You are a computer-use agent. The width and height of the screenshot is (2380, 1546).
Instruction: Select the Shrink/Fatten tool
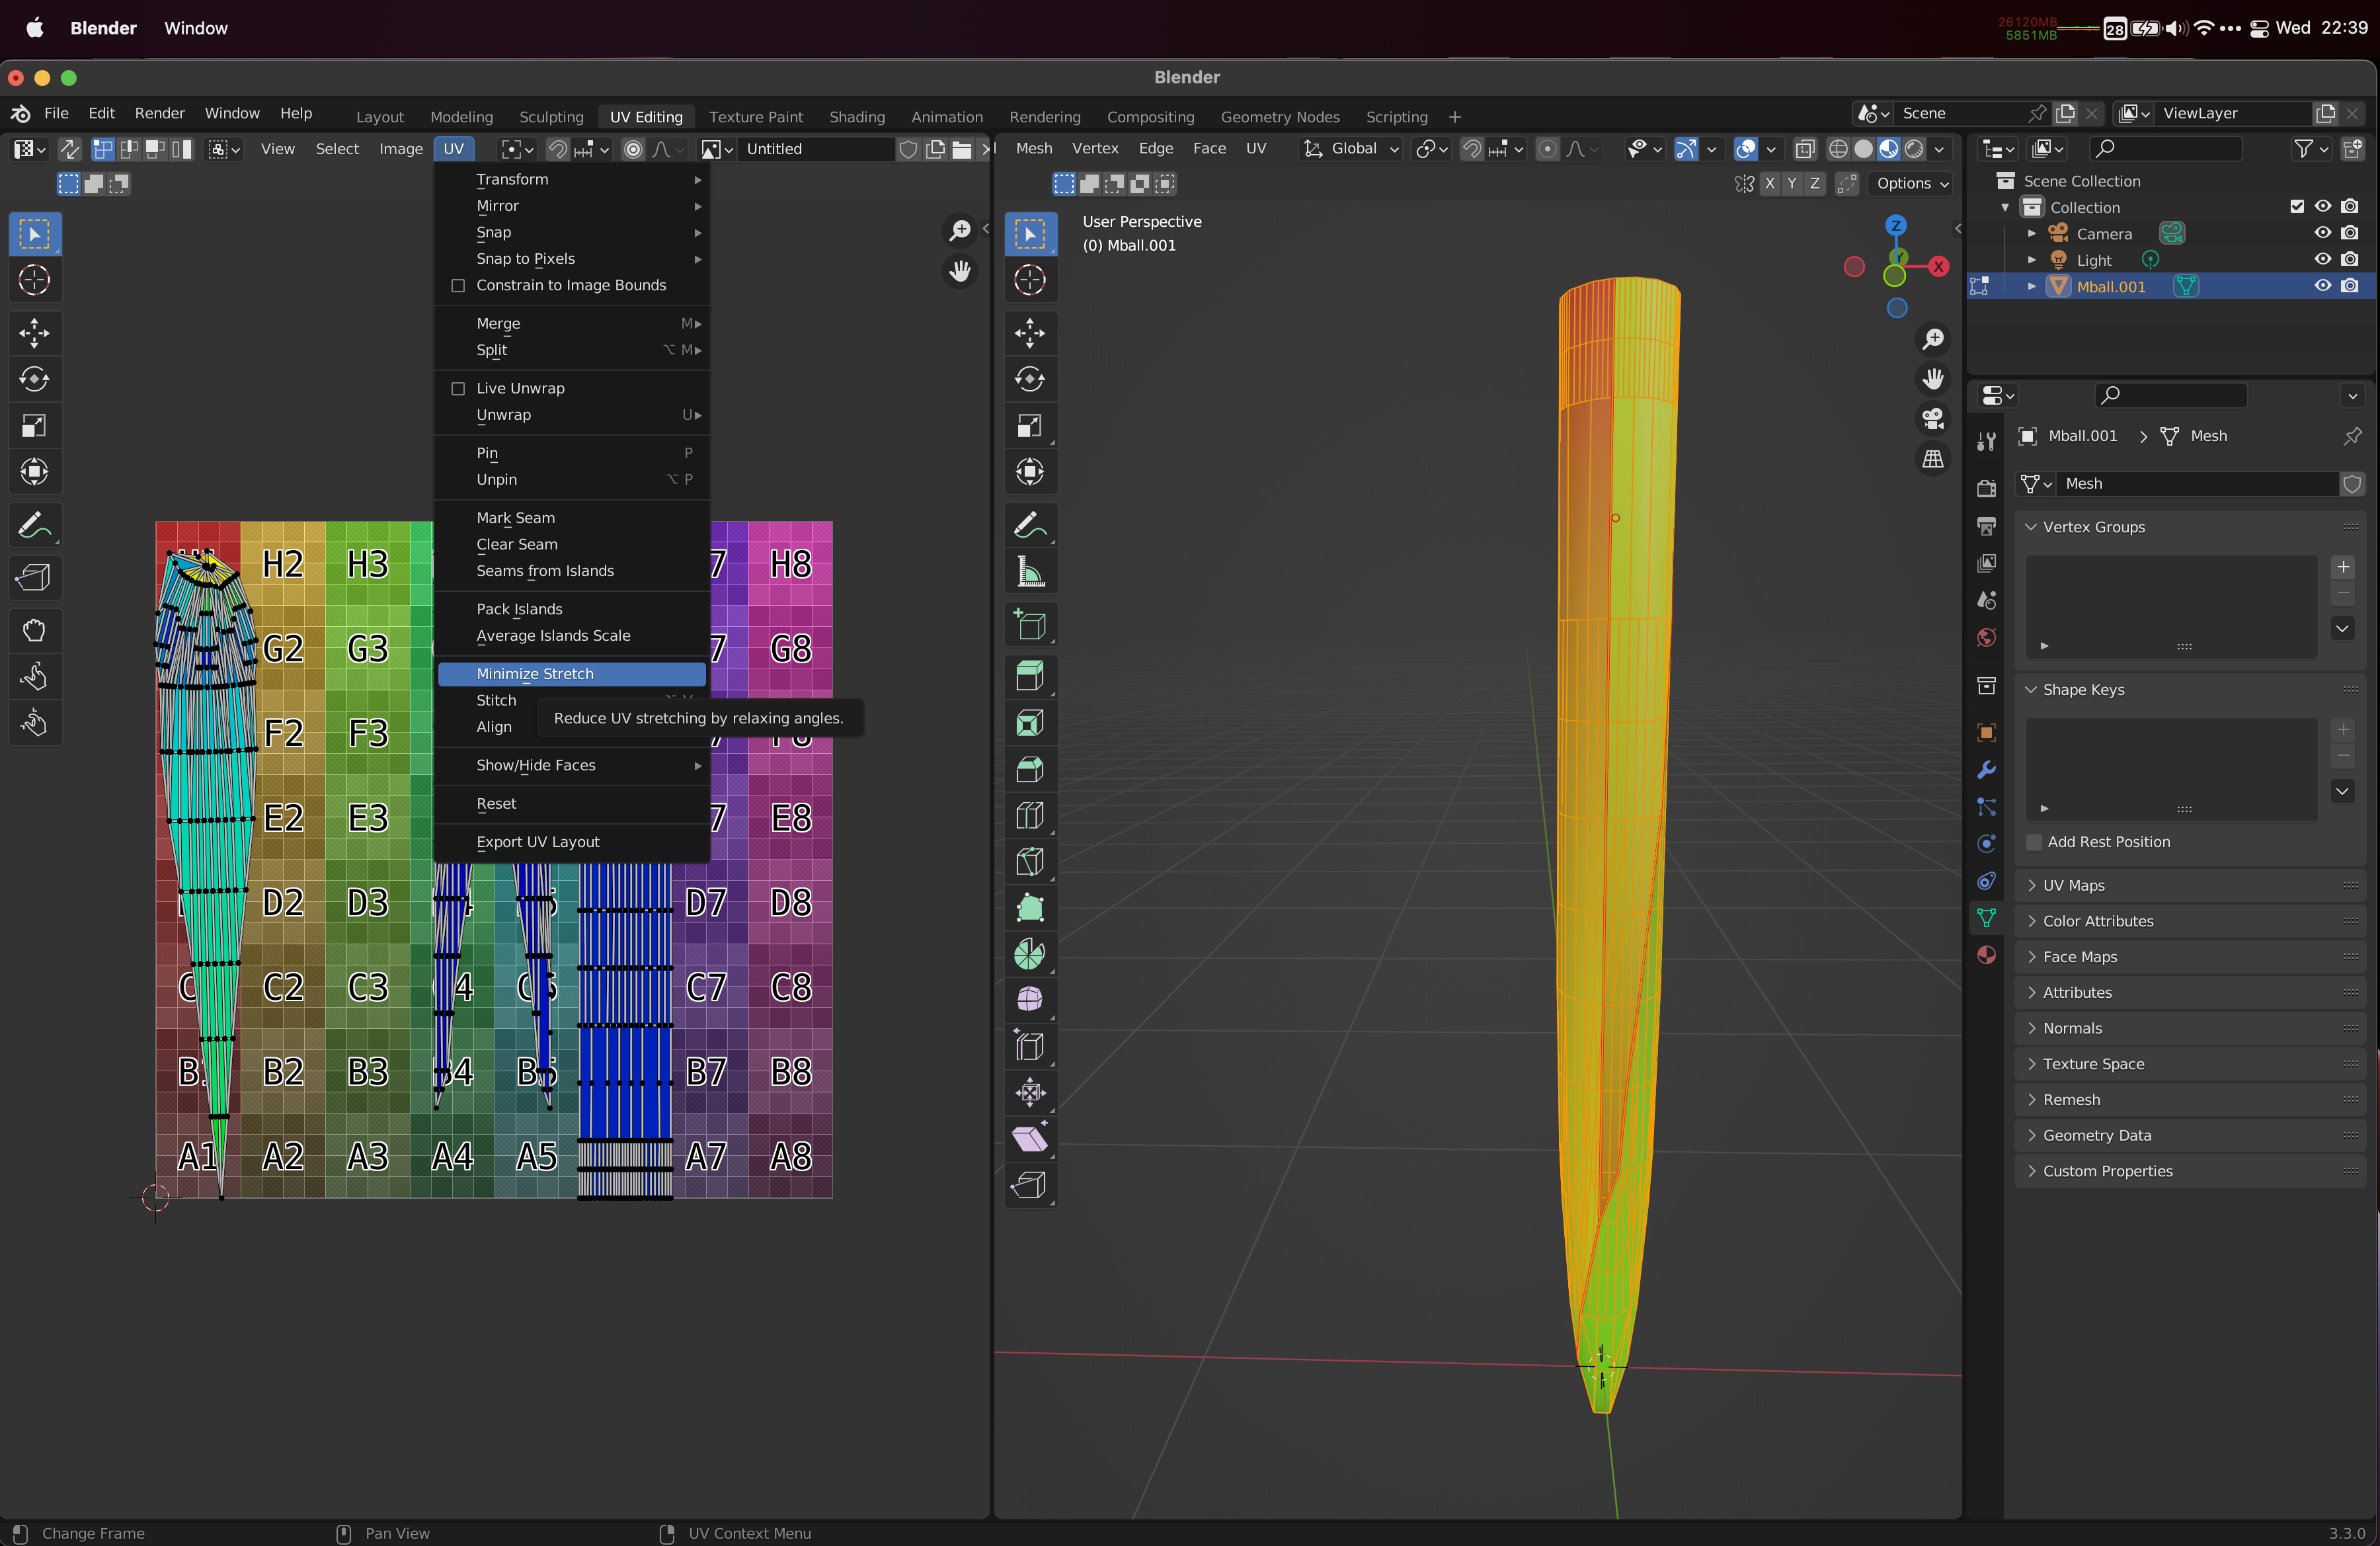(1030, 1092)
